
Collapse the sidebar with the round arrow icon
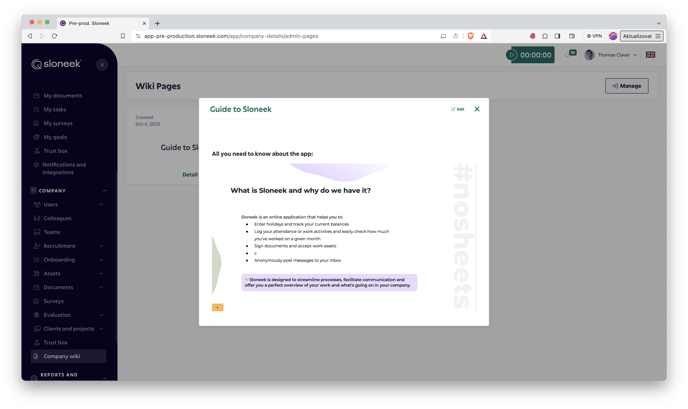[102, 64]
